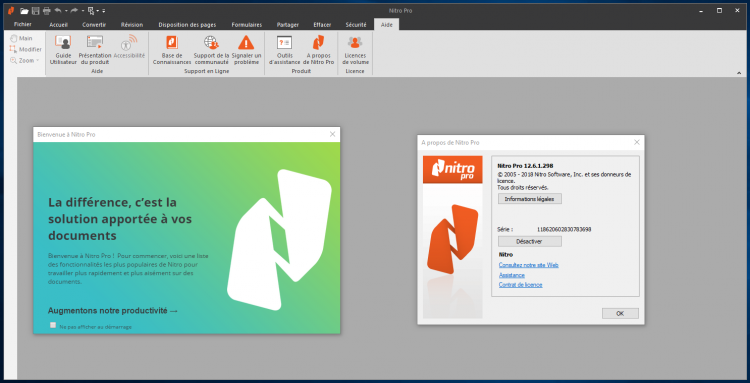The image size is (750, 383).
Task: Close the Bienvenue à Nitro Pro dialog
Action: (x=332, y=134)
